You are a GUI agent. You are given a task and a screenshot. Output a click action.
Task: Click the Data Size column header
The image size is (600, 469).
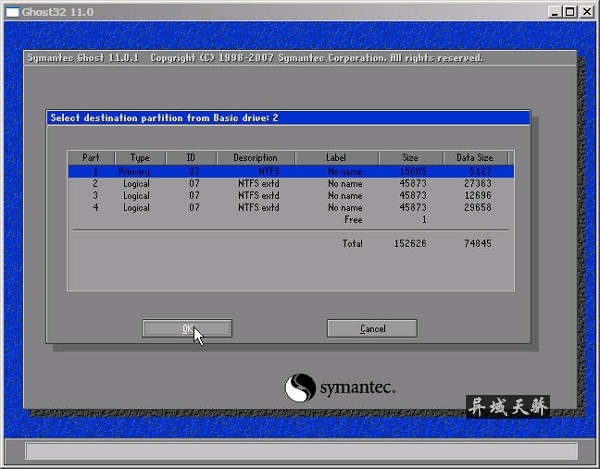pyautogui.click(x=475, y=158)
